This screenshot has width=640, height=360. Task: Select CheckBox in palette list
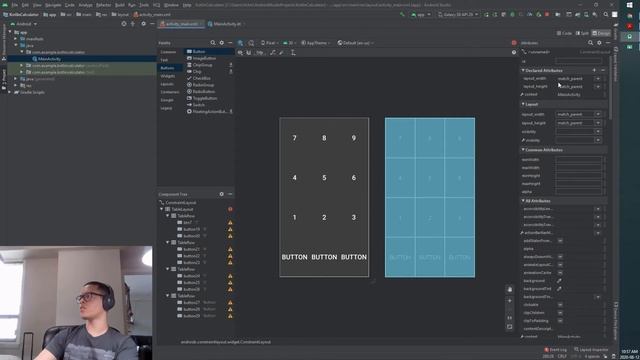198,78
